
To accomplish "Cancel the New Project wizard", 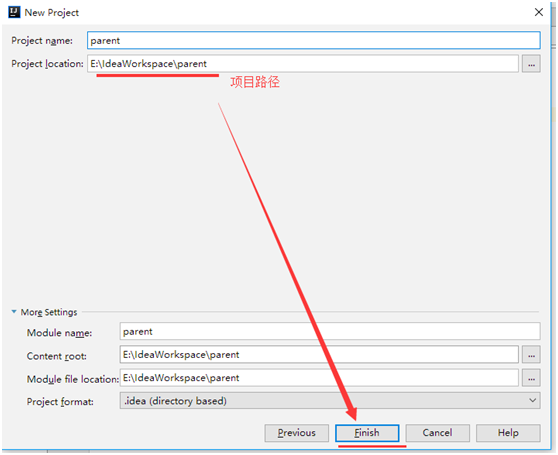I will [x=437, y=433].
